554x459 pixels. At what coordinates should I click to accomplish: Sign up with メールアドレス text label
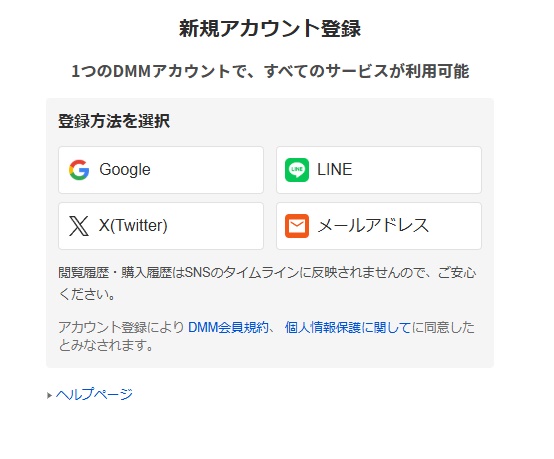(x=373, y=225)
